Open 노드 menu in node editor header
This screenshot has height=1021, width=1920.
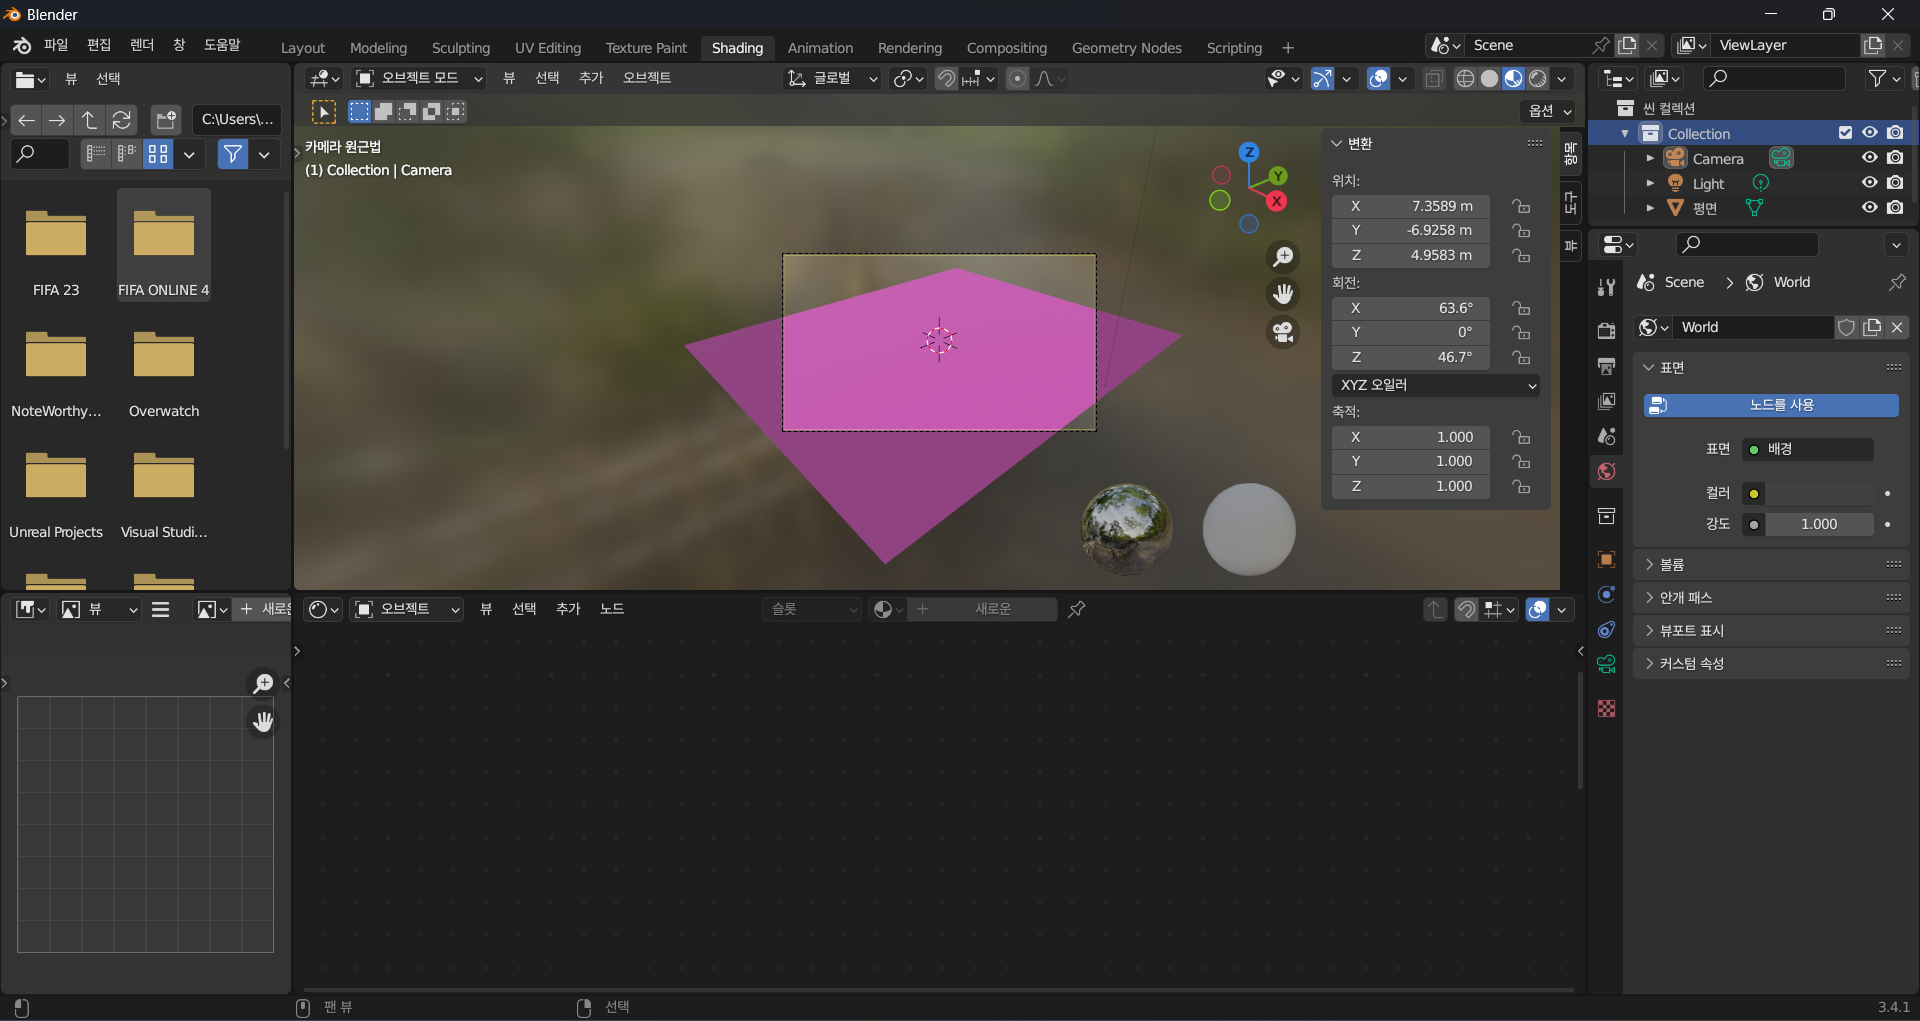tap(611, 609)
